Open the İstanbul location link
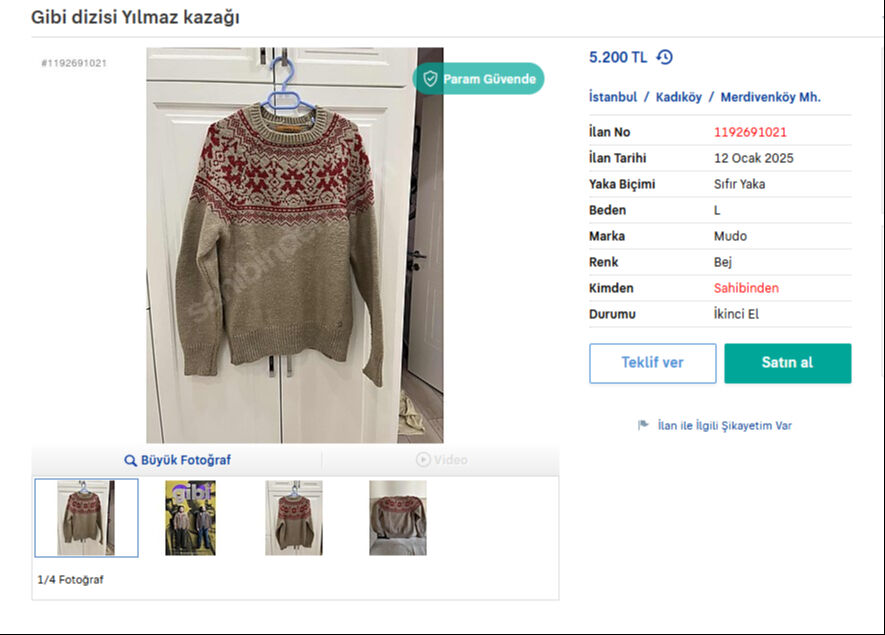Viewport: 885px width, 635px height. [613, 97]
